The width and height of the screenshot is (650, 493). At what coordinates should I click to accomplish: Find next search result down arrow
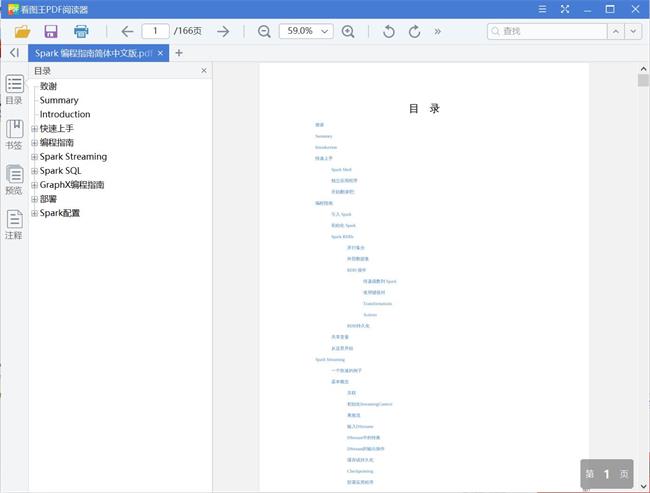tap(633, 31)
